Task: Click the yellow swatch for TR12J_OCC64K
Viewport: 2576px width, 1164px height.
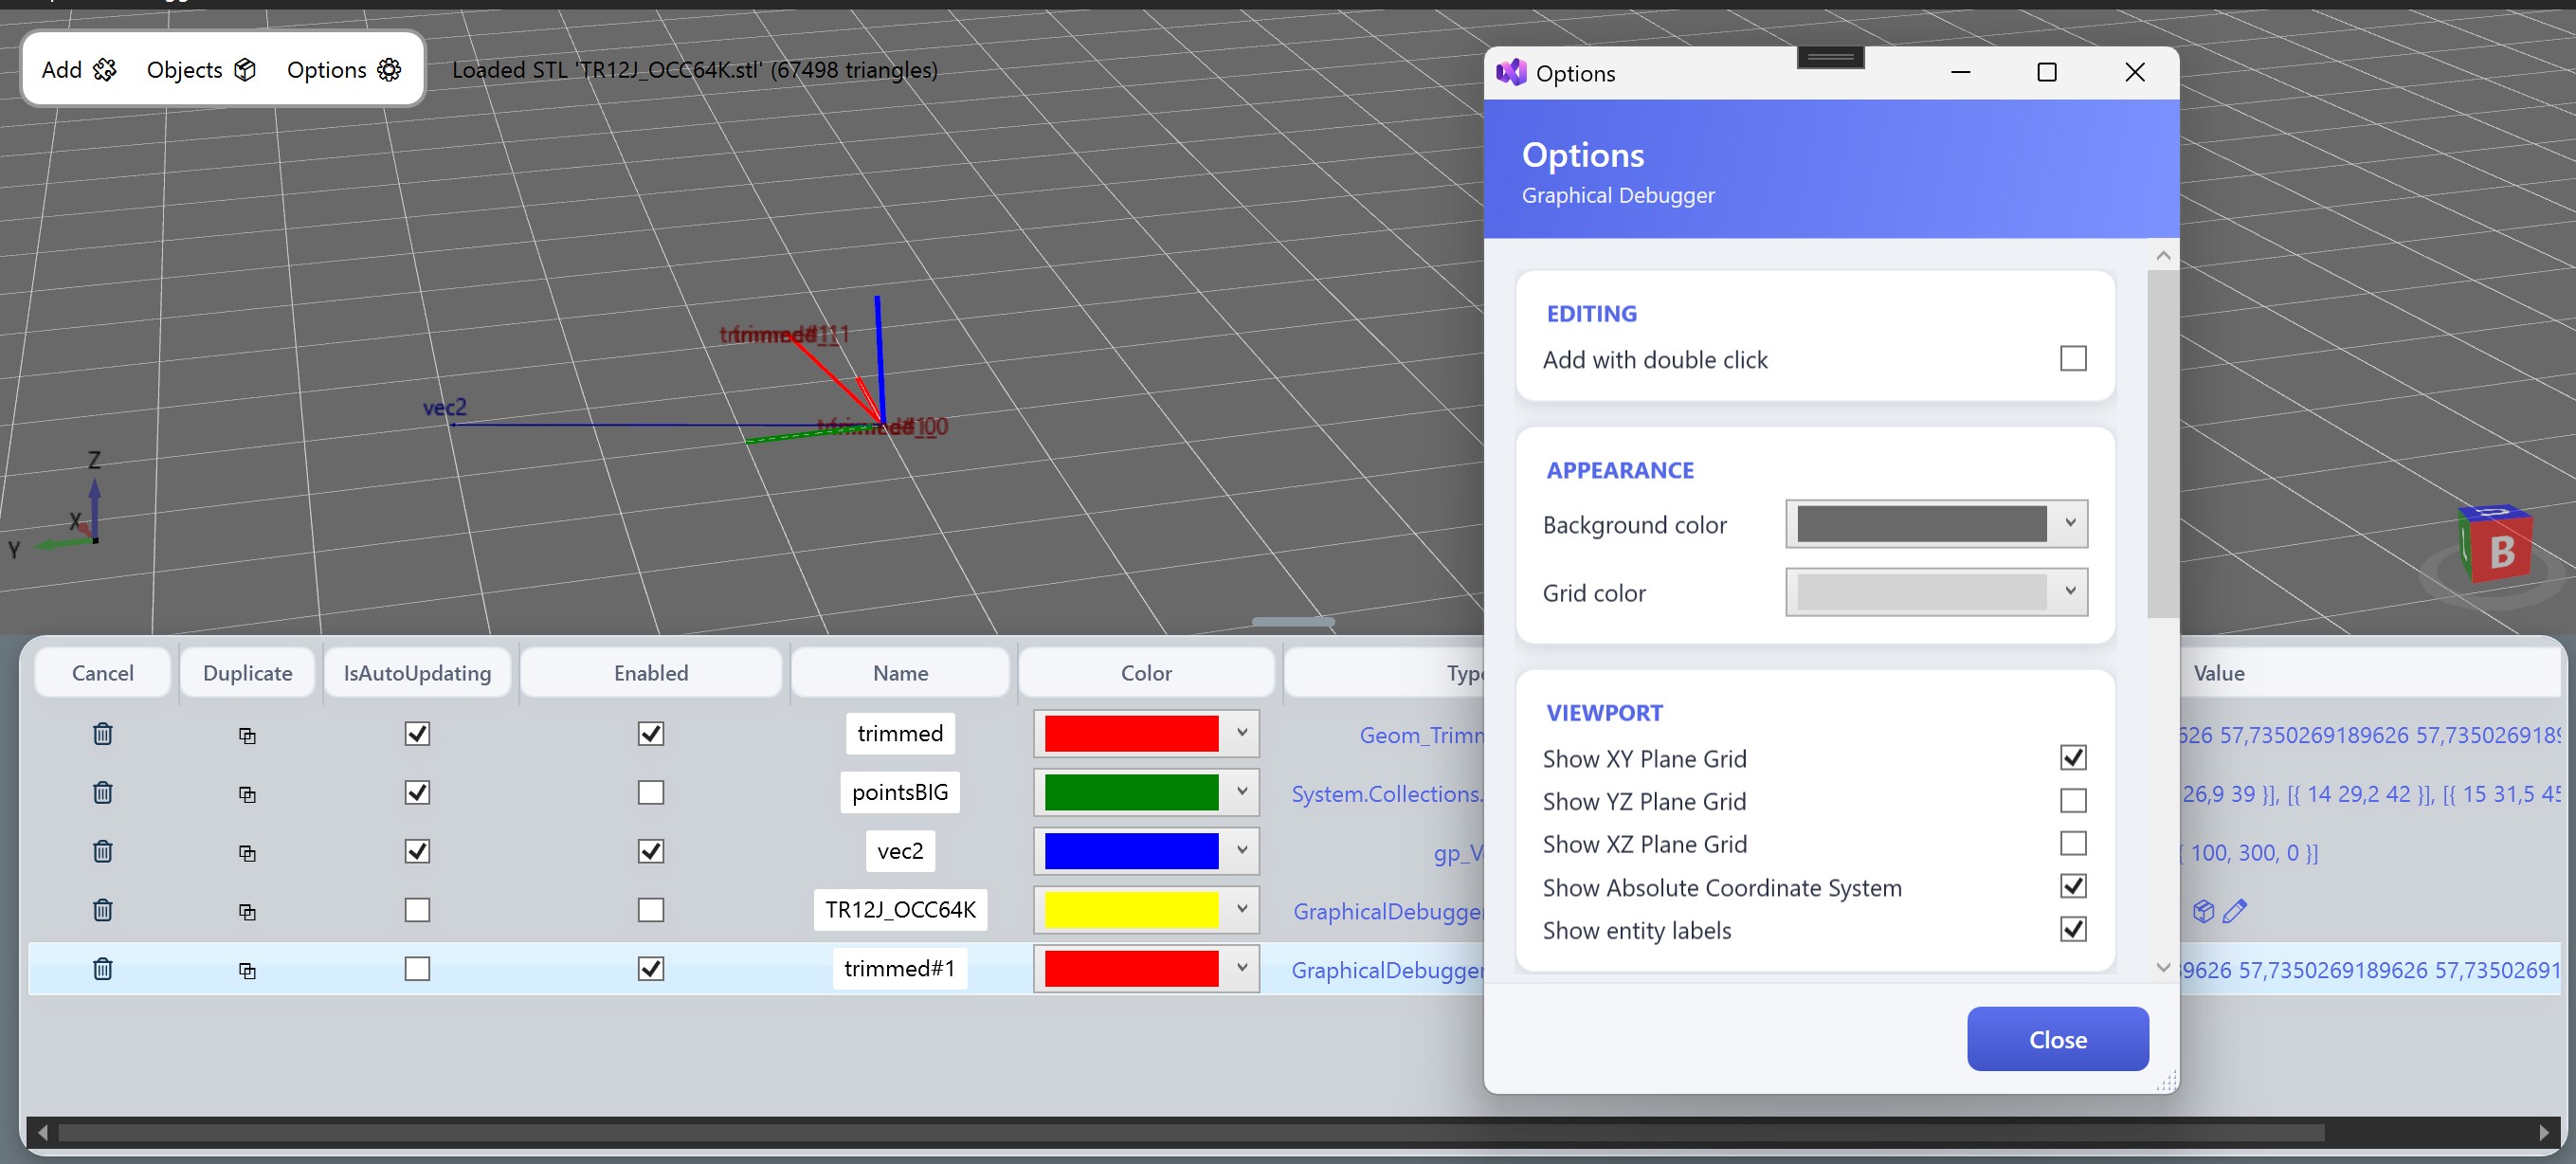Action: [1131, 910]
